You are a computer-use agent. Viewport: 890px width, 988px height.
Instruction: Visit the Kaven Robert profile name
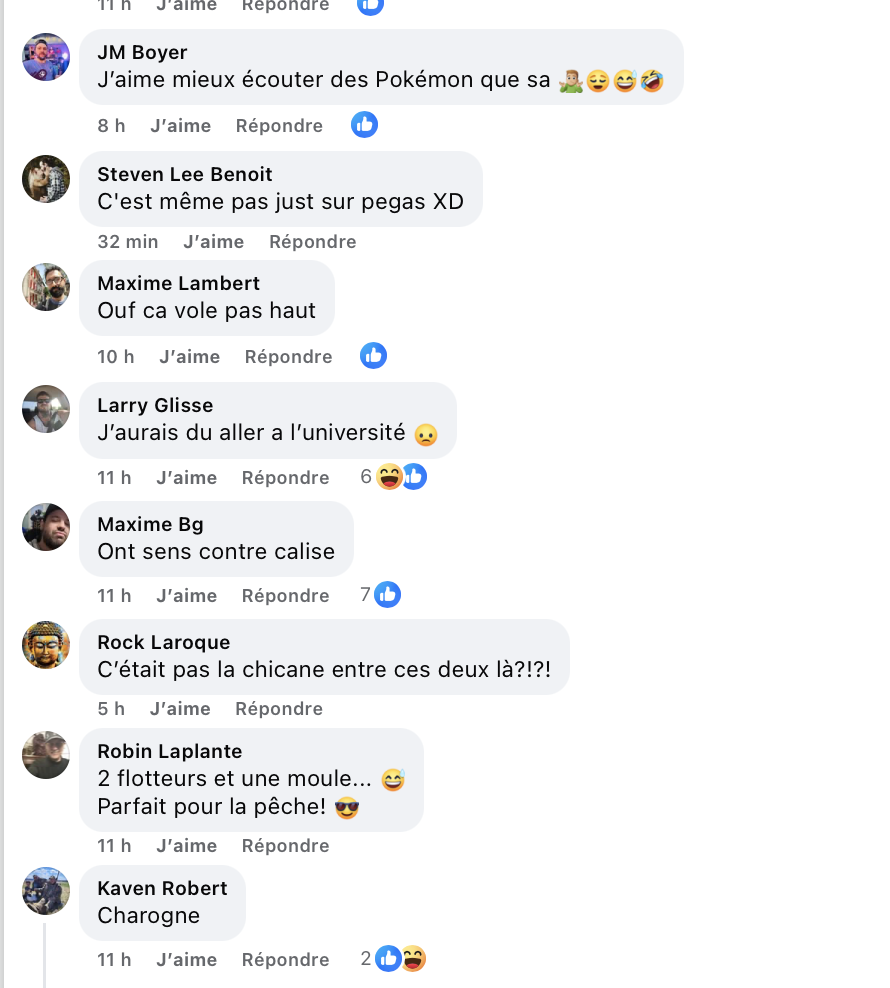pyautogui.click(x=163, y=888)
